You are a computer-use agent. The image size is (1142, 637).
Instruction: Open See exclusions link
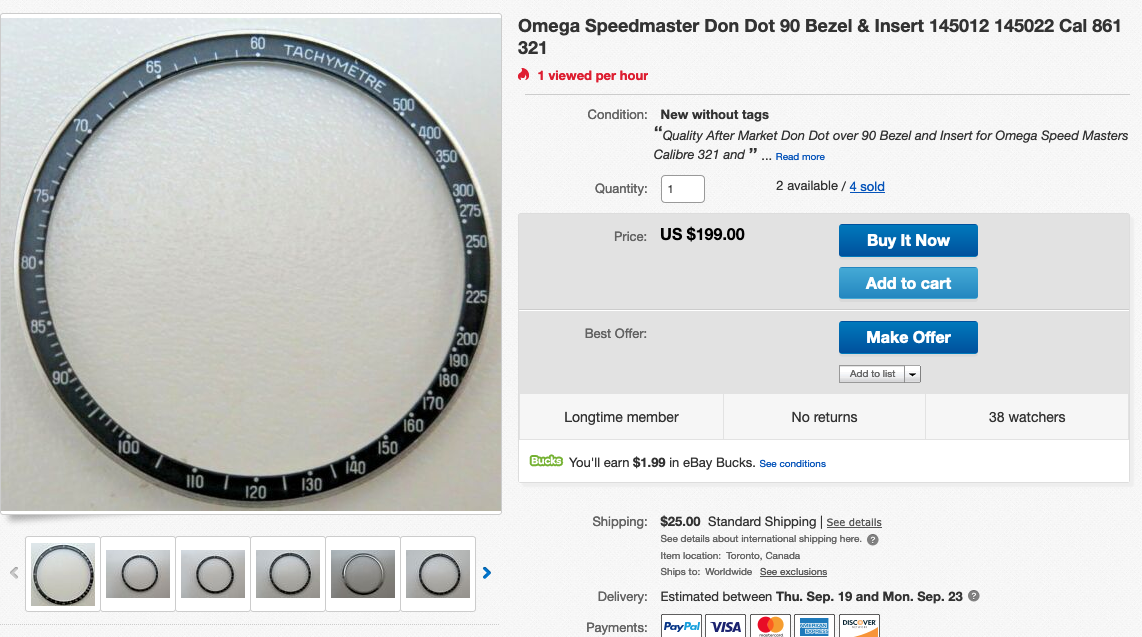point(793,571)
